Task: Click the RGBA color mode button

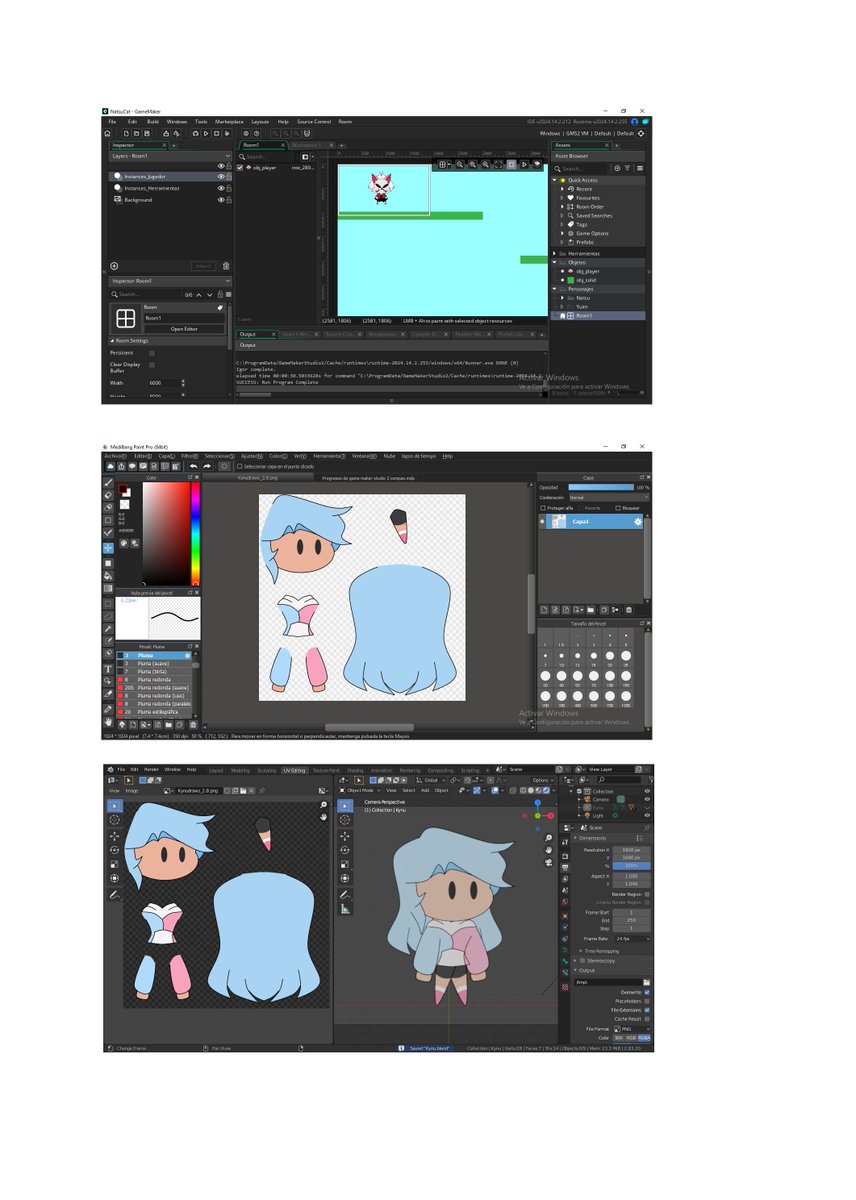Action: (644, 1038)
